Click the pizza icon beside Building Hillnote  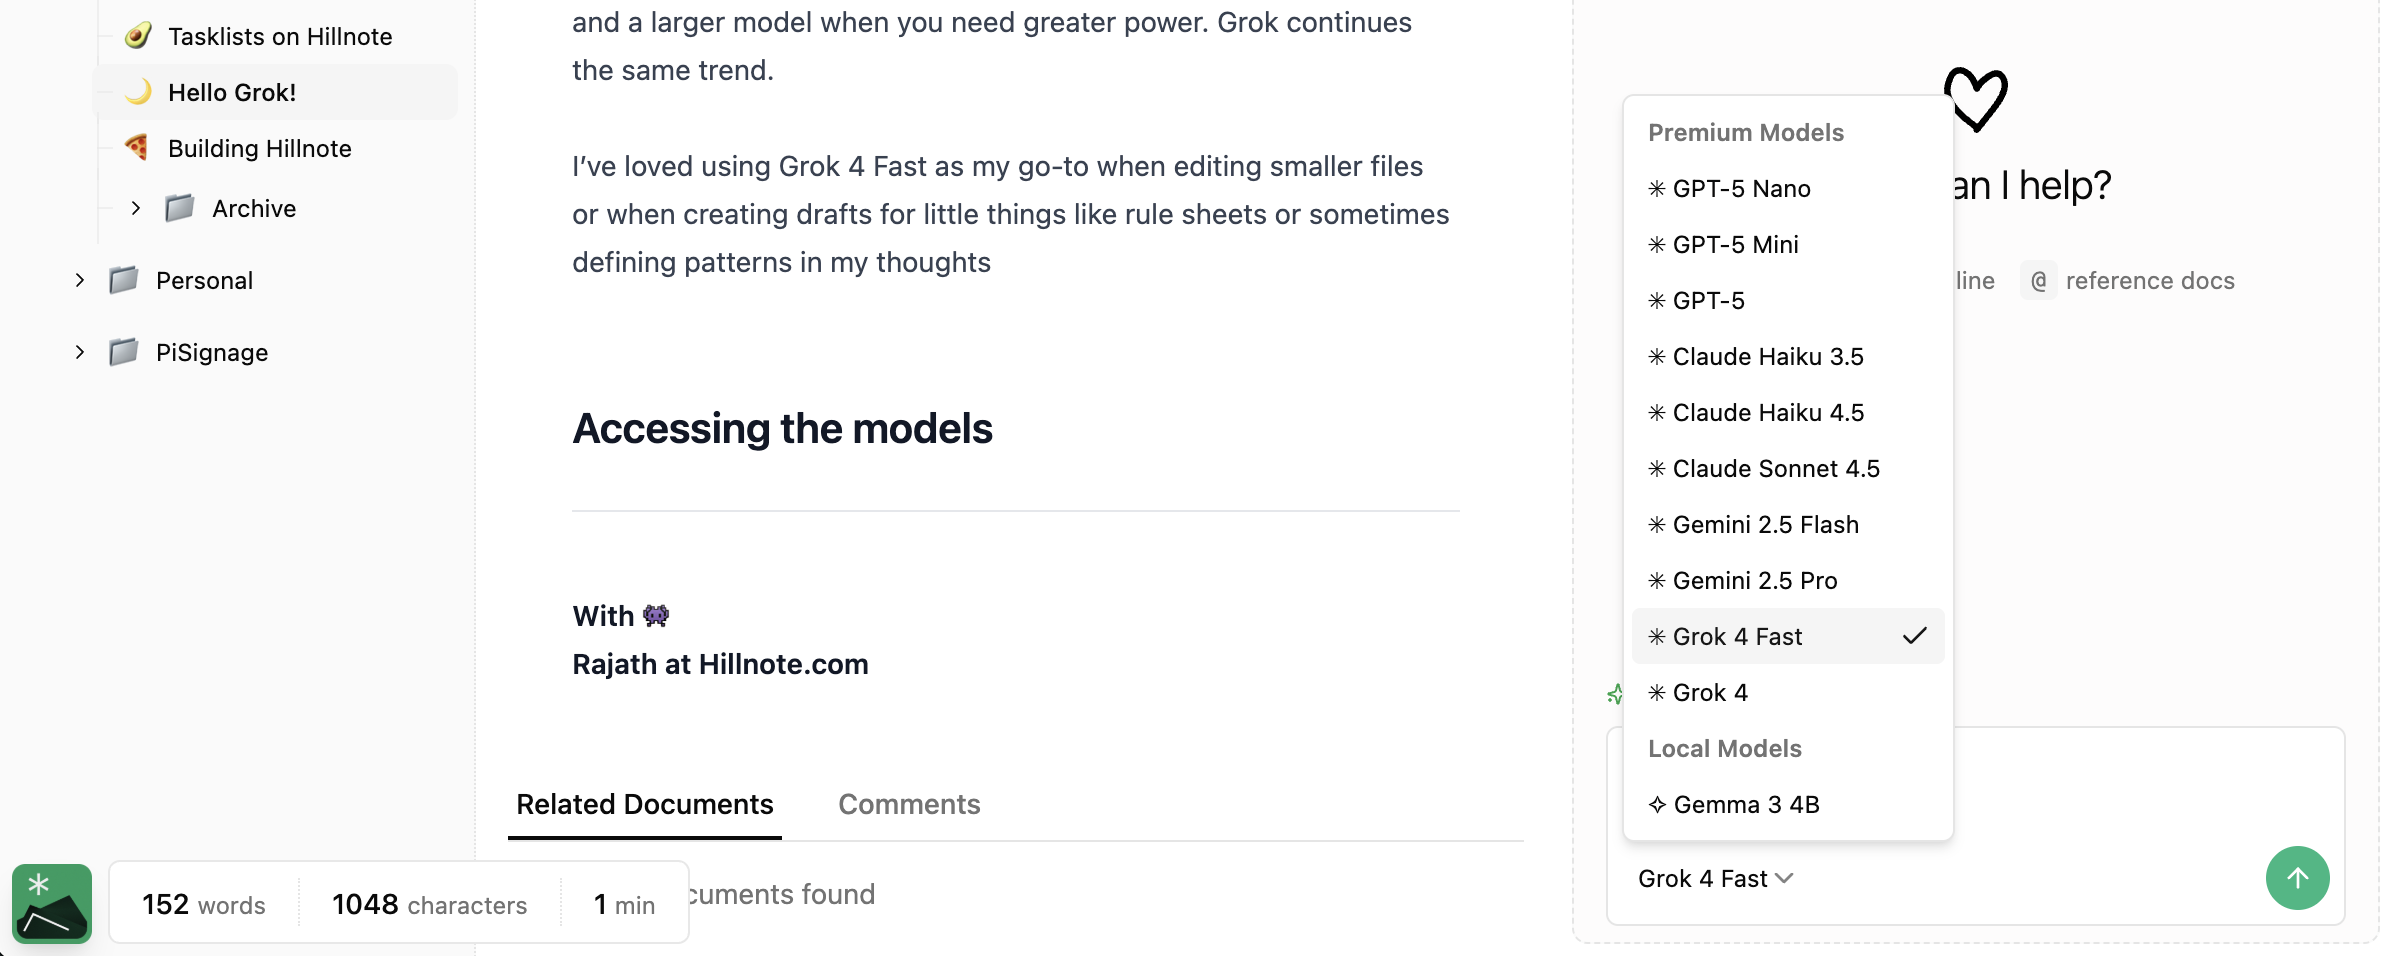coord(138,148)
